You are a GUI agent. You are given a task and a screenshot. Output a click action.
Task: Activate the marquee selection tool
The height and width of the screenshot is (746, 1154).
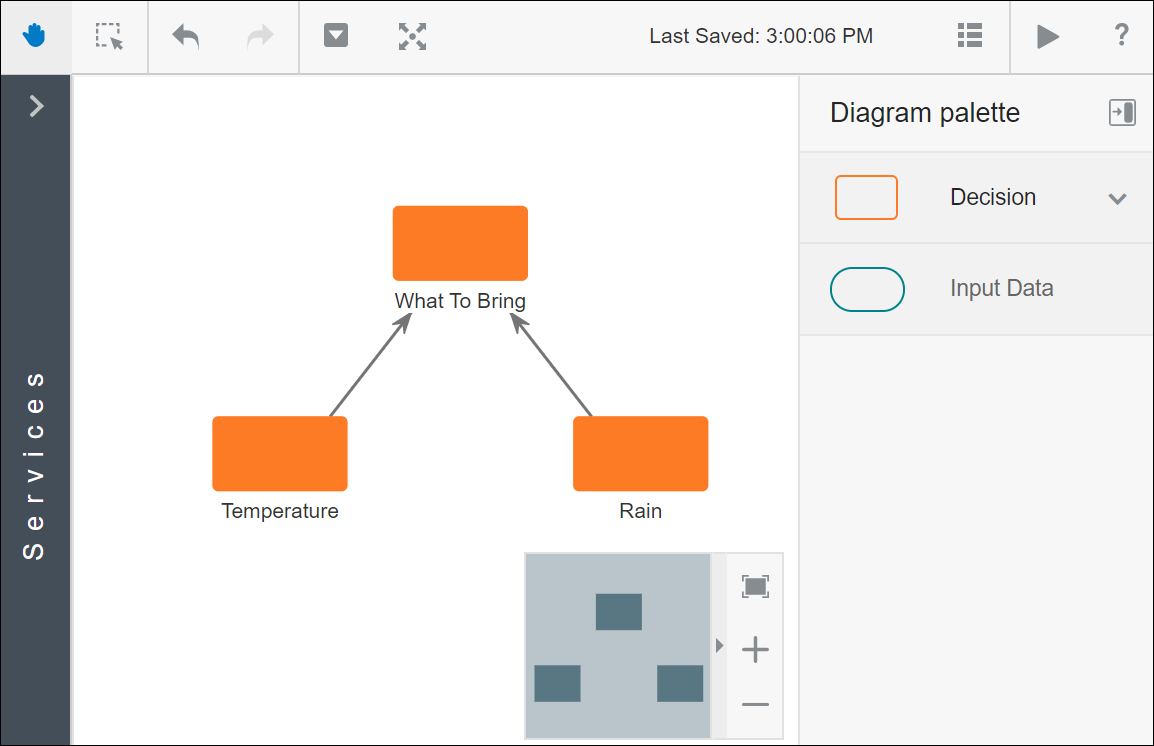(x=110, y=37)
